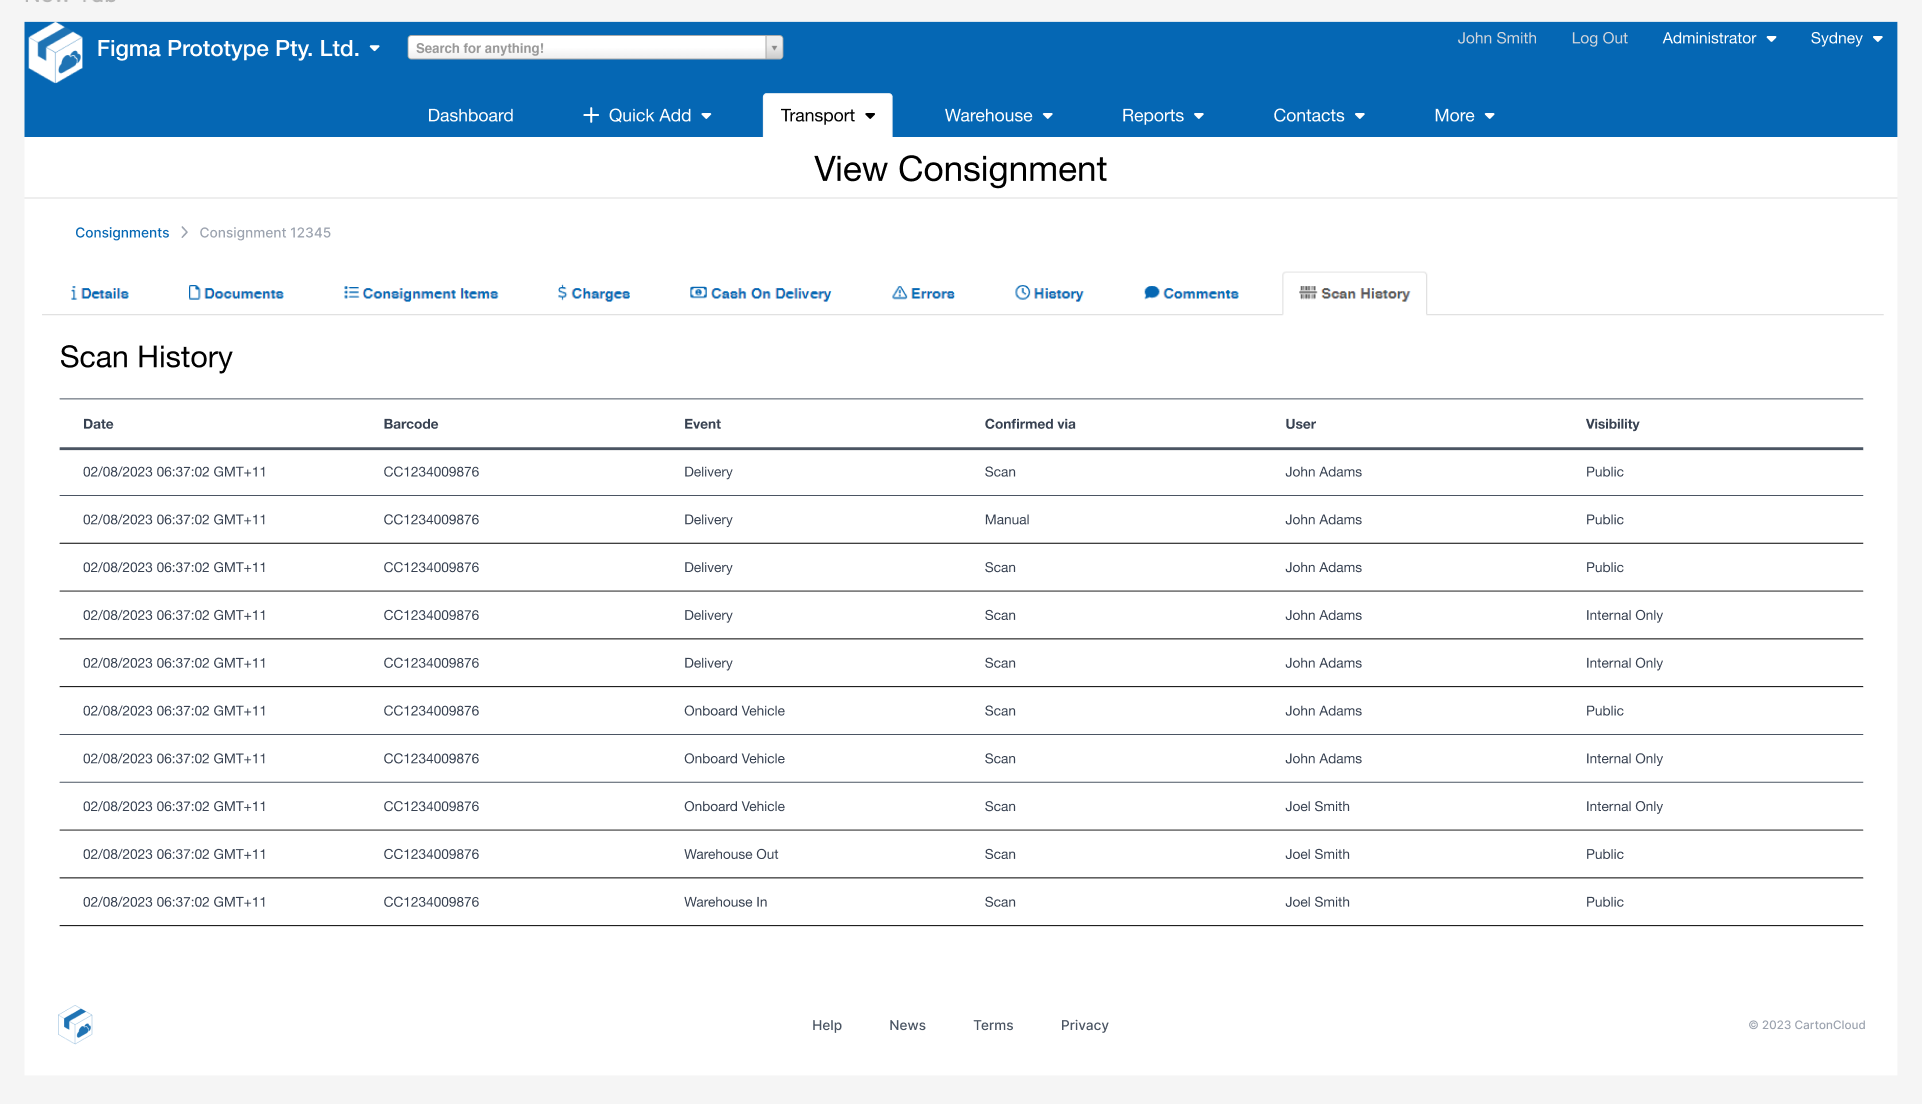Open the Reports menu
Viewport: 1922px width, 1104px height.
[x=1162, y=116]
